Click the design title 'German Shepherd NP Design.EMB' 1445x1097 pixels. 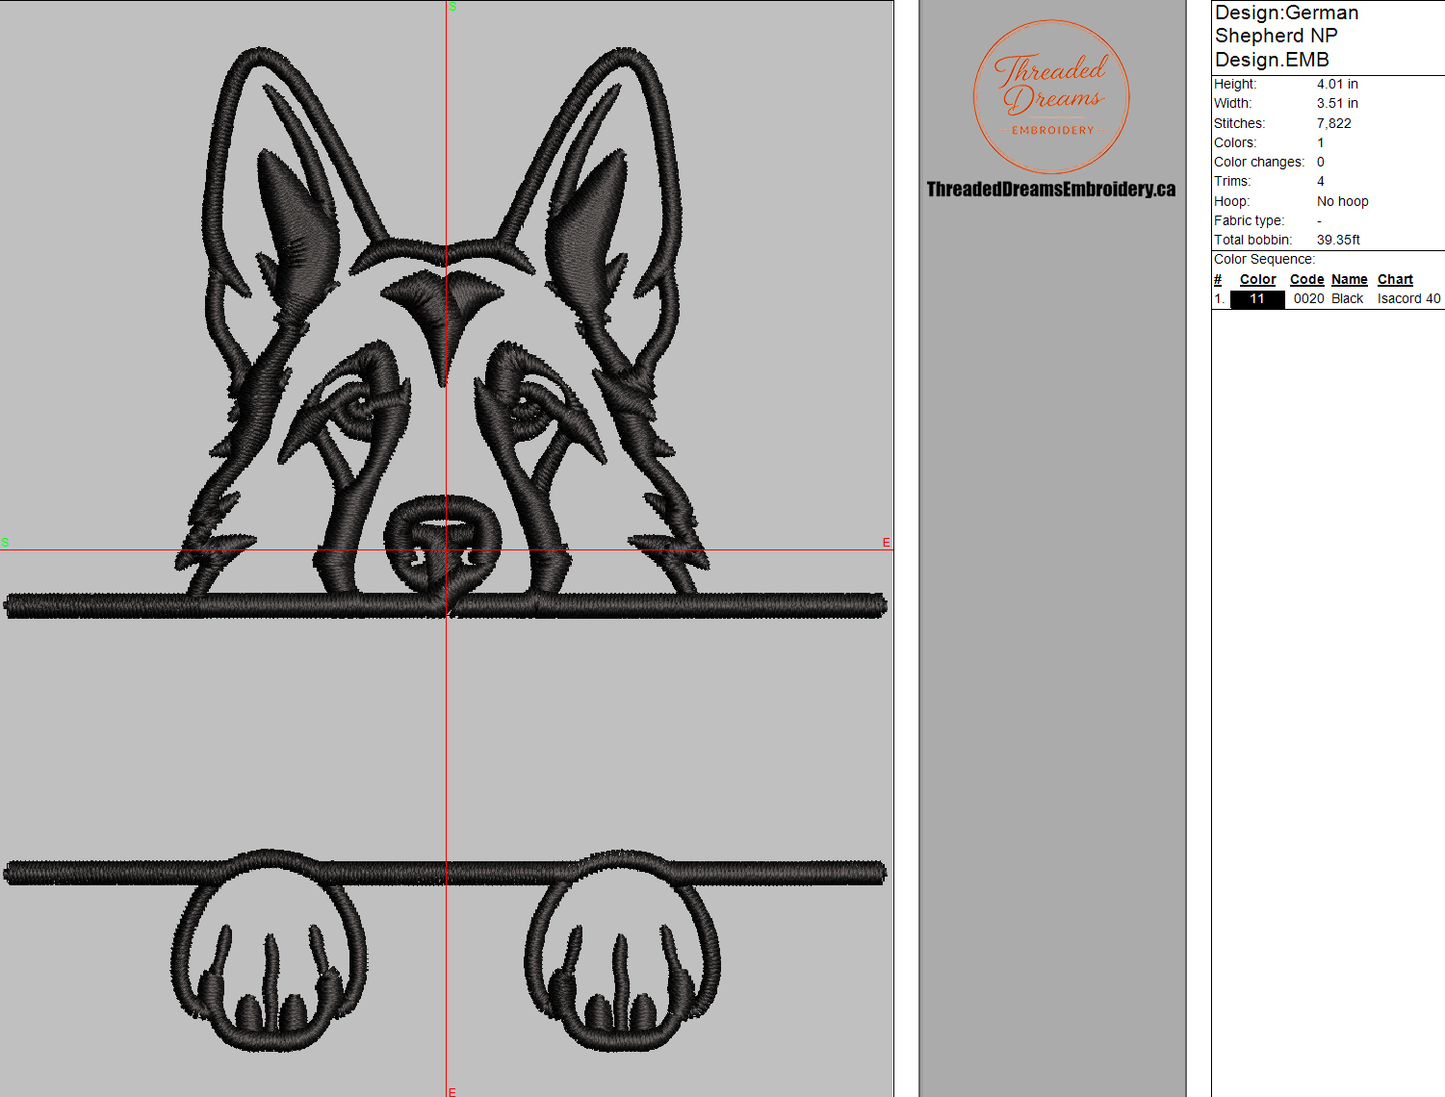(1287, 36)
